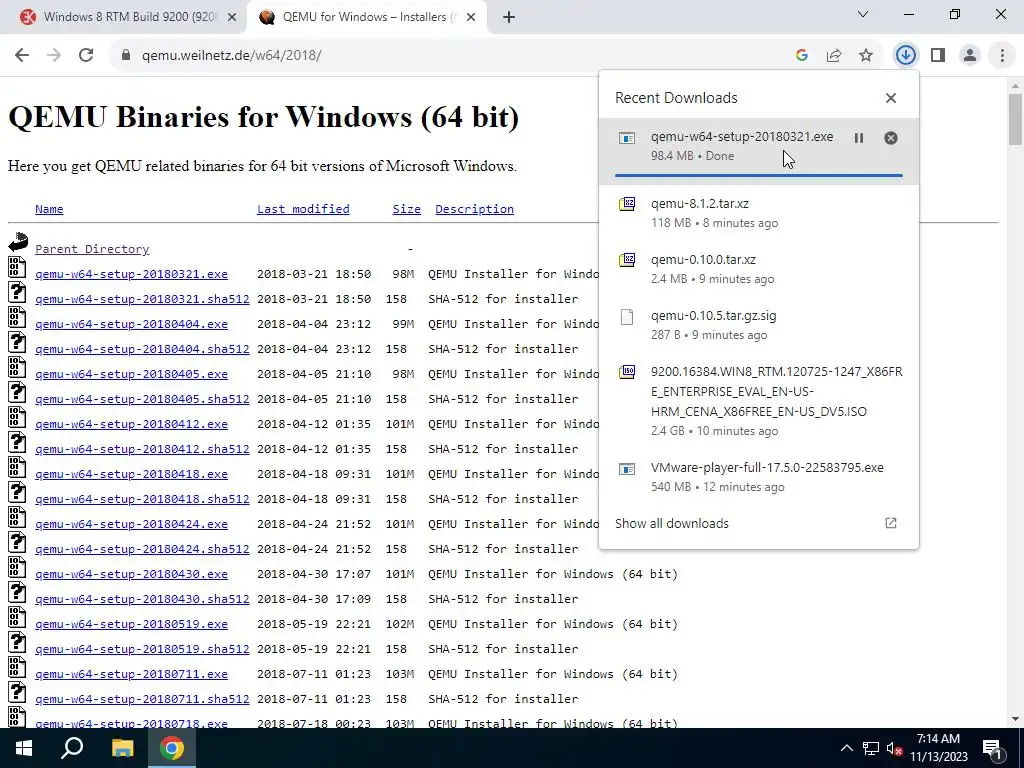Open a new browser tab

[x=509, y=17]
